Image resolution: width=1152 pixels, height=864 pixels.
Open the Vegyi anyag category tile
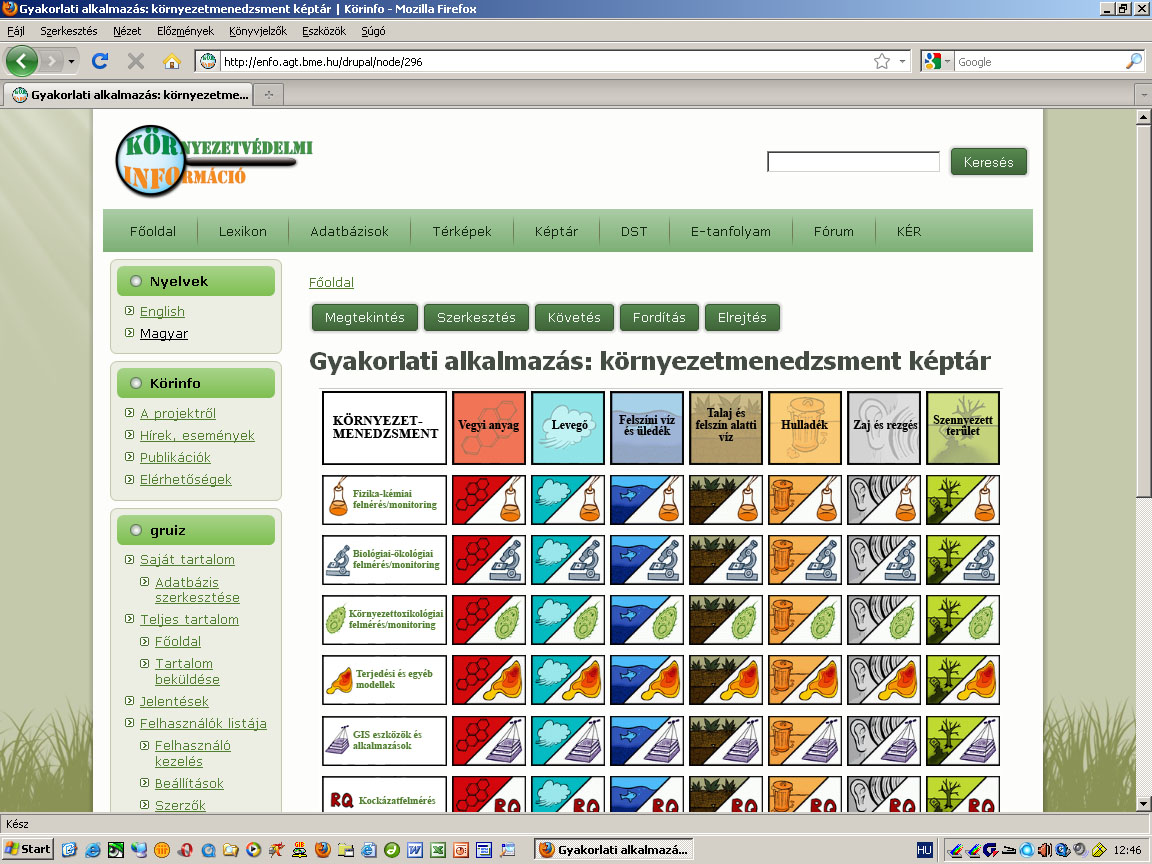point(489,427)
